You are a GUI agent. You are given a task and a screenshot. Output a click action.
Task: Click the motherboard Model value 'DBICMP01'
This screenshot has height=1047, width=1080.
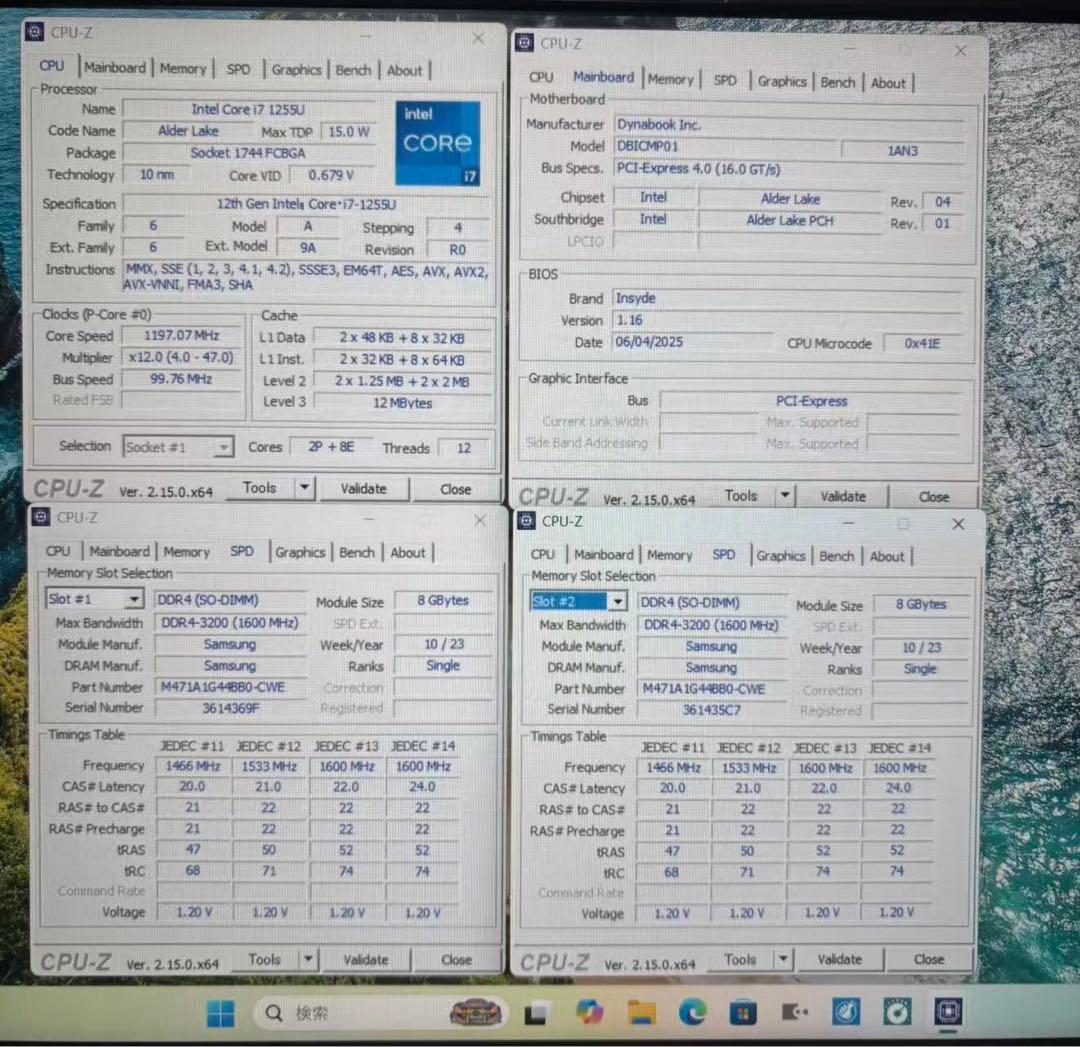tap(726, 146)
